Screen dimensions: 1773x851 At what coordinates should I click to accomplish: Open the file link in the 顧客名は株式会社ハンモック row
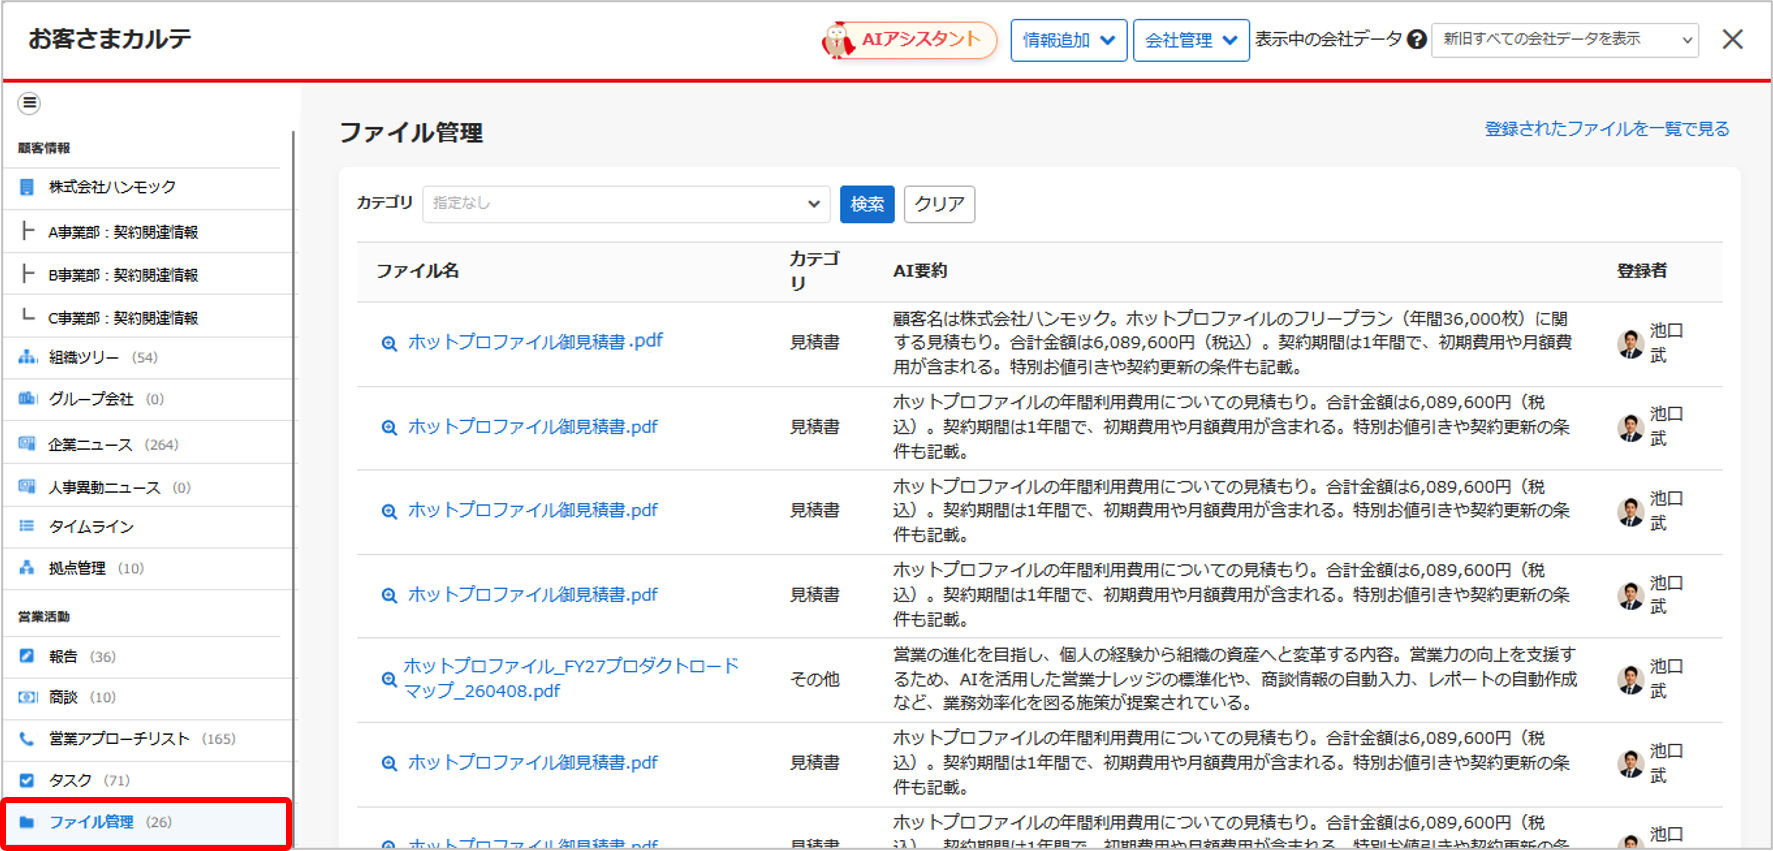click(535, 341)
